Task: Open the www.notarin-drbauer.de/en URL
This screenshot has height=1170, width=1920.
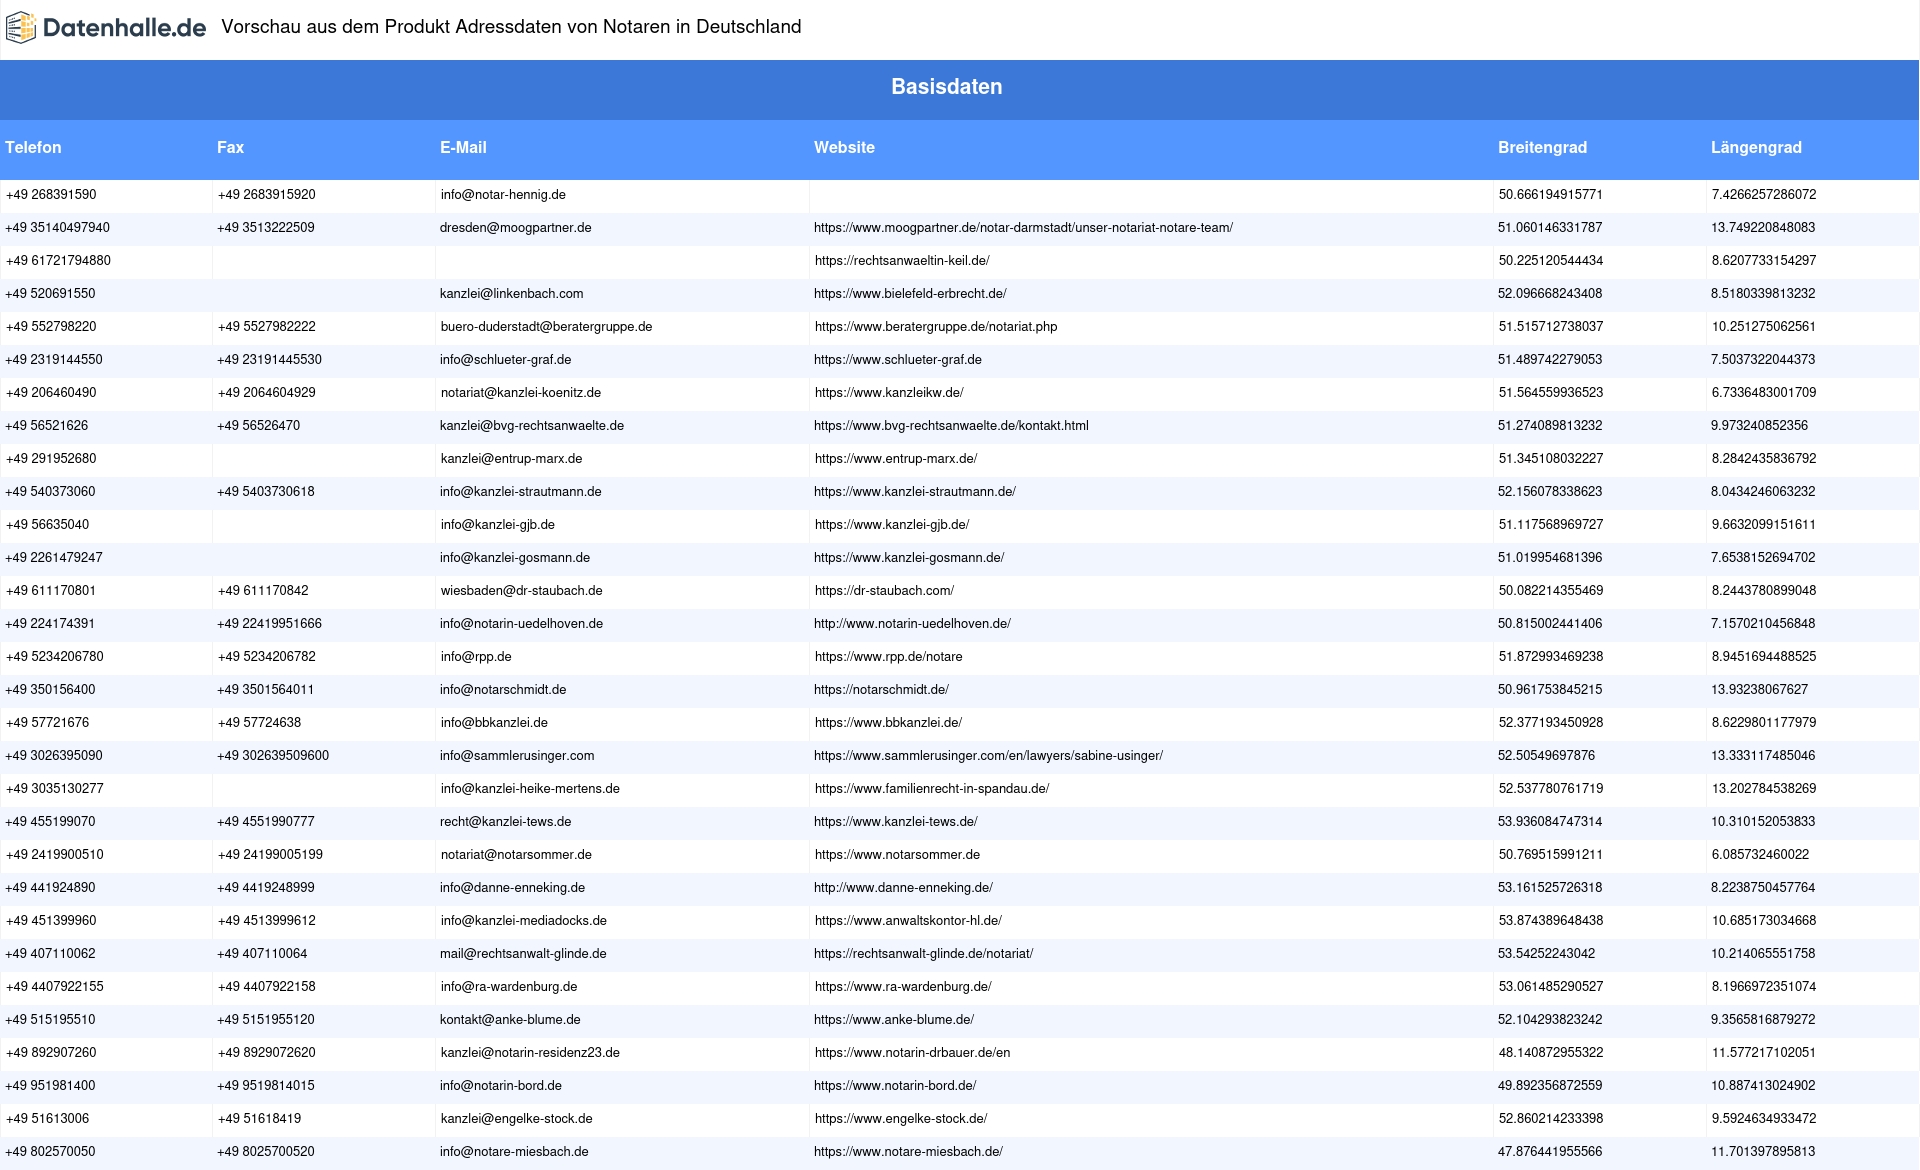Action: point(912,1053)
